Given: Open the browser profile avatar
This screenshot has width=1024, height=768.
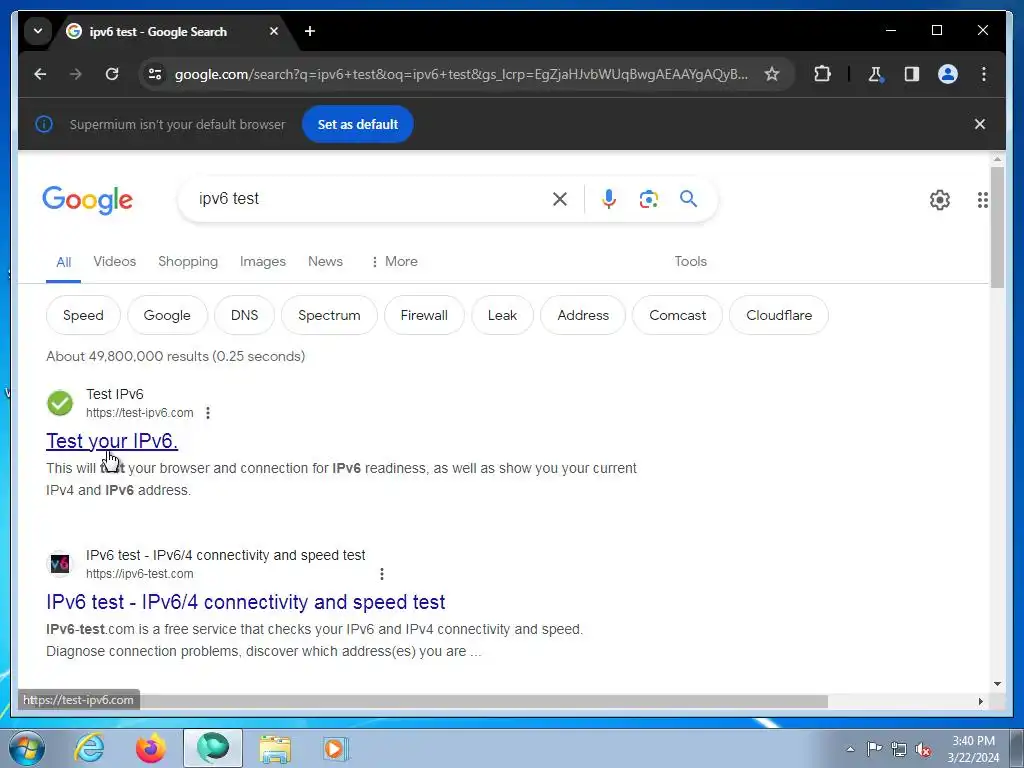Looking at the screenshot, I should click(x=948, y=74).
